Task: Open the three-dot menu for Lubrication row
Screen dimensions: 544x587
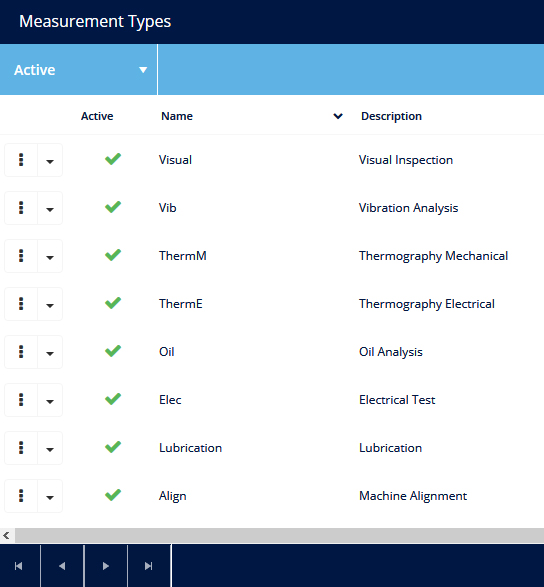Action: click(x=21, y=448)
